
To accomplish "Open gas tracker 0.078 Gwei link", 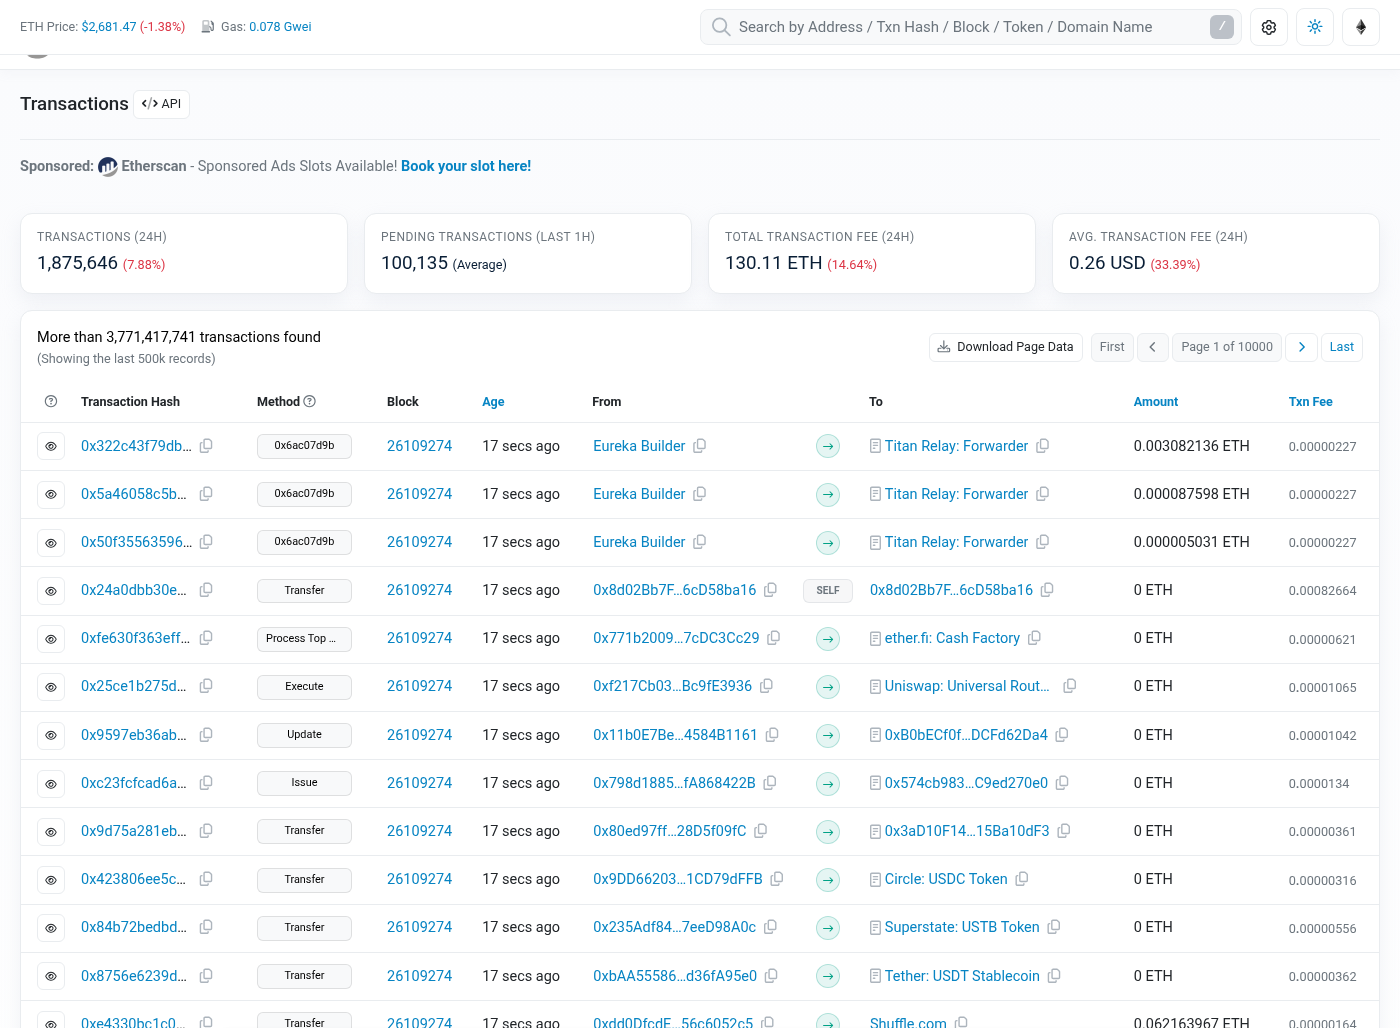I will coord(280,27).
